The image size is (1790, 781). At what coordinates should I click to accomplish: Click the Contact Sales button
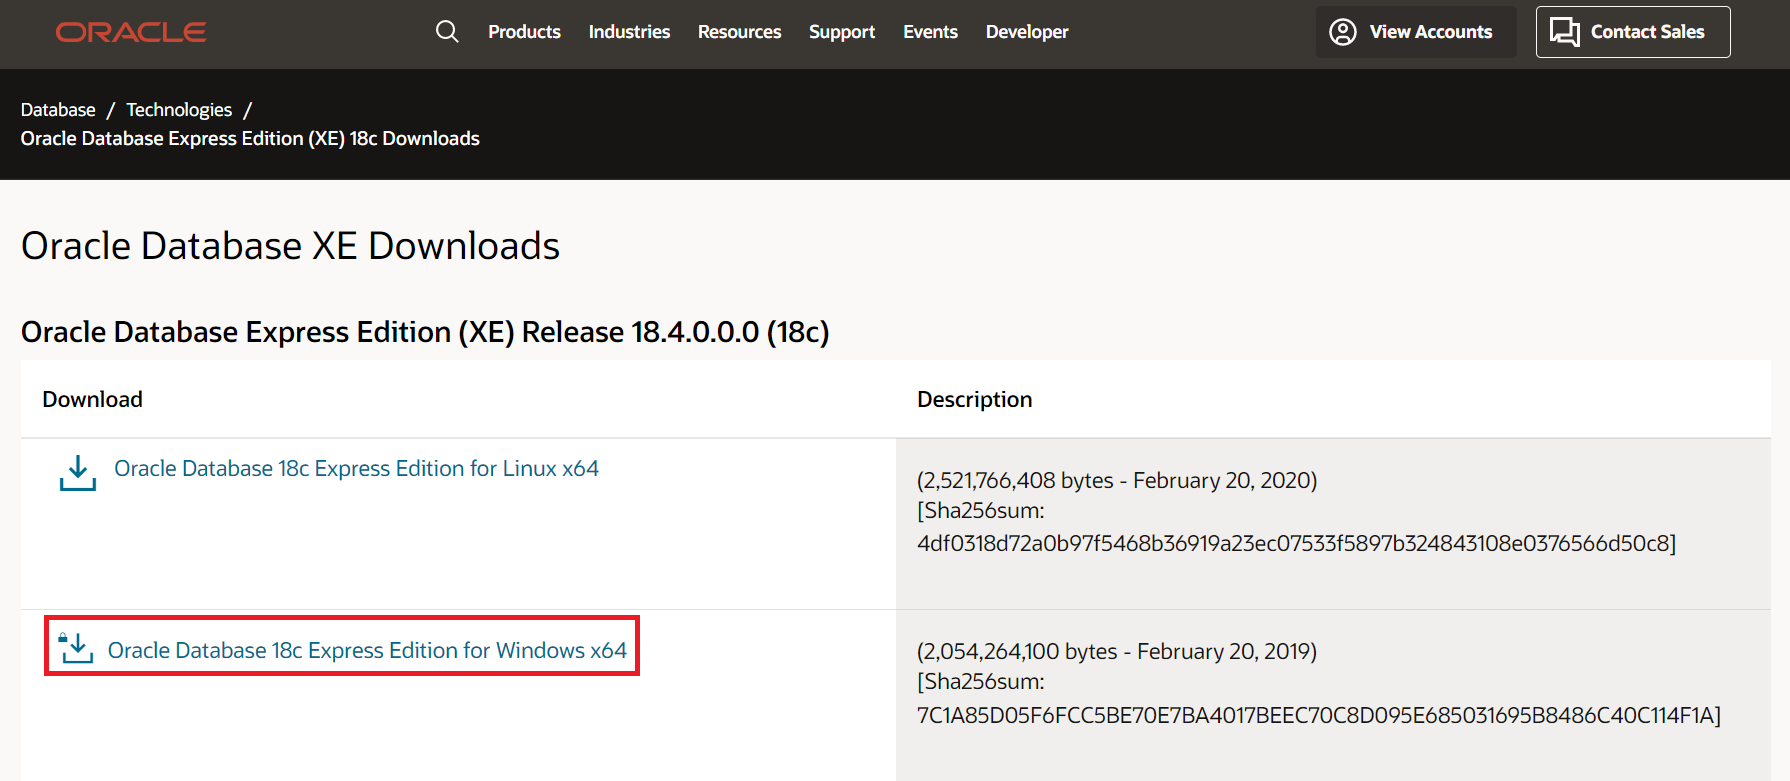click(1633, 32)
